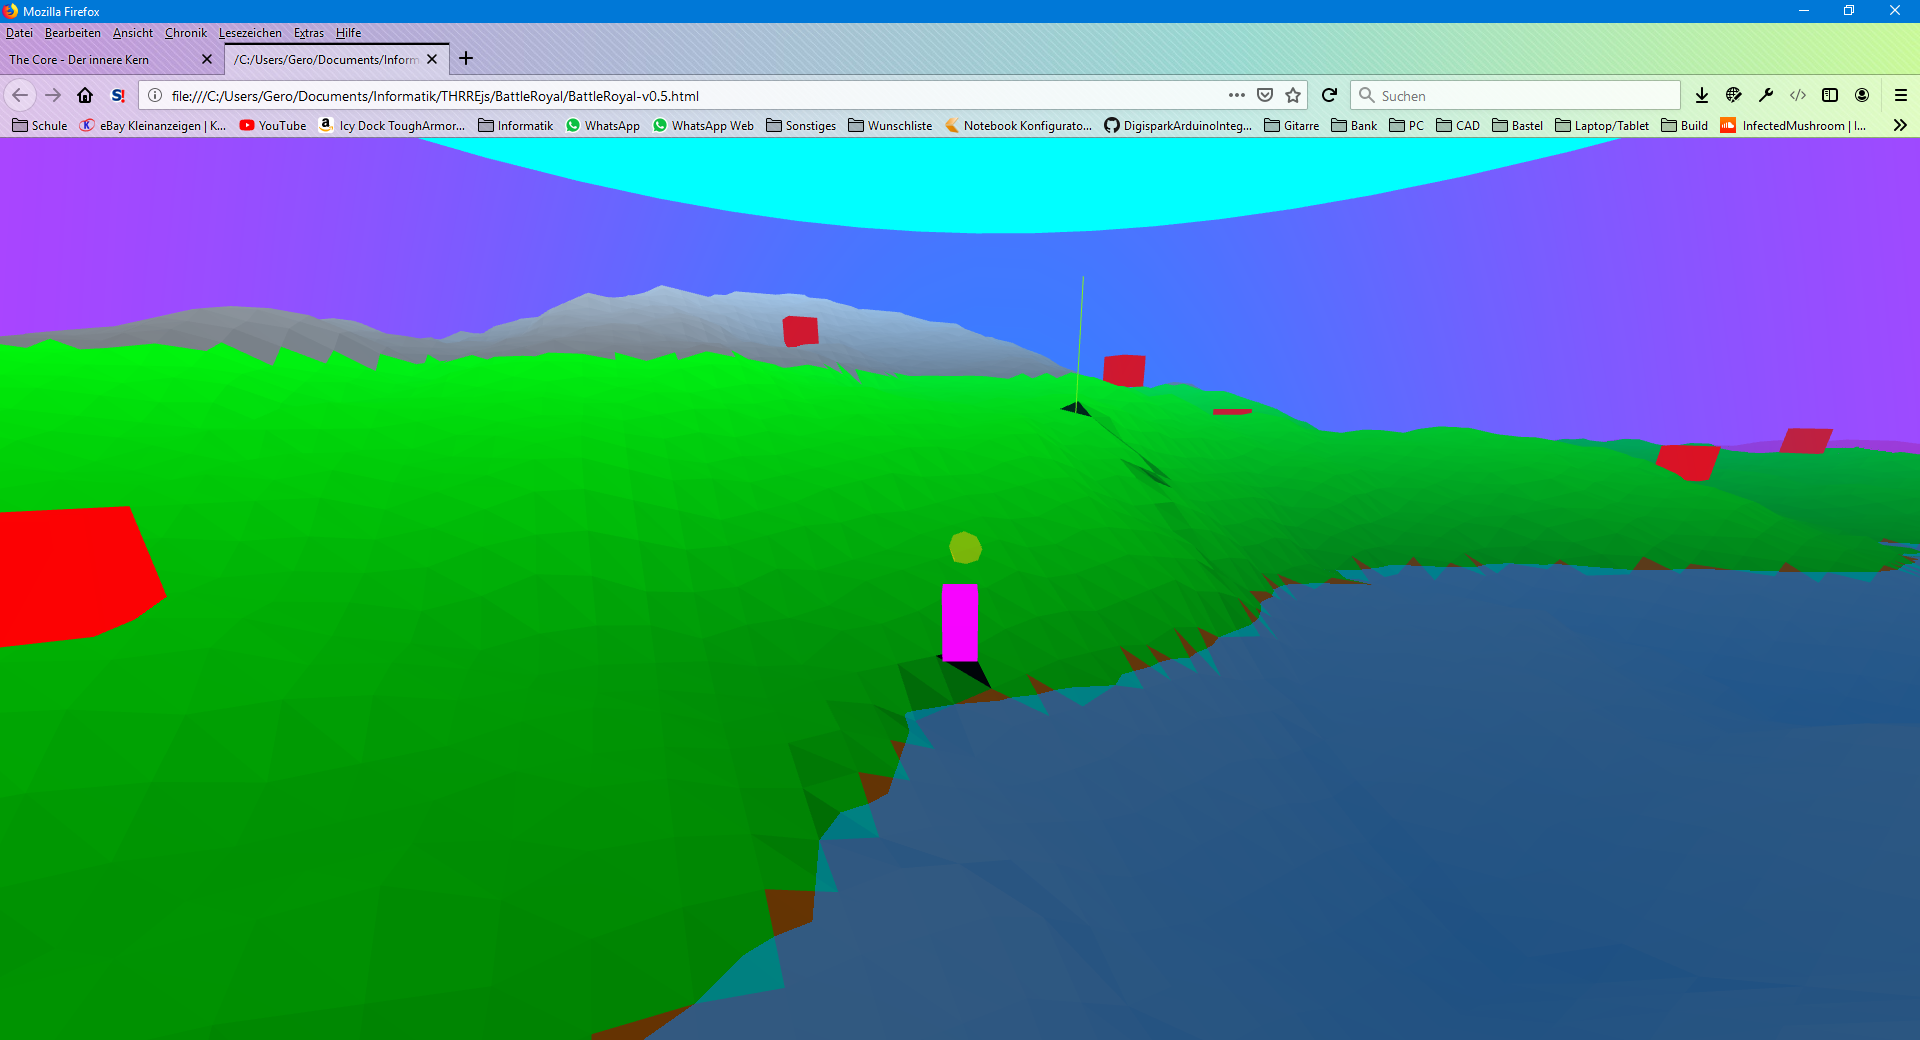Viewport: 1920px width, 1040px height.
Task: Open the wrench developer tools icon
Action: [x=1766, y=95]
